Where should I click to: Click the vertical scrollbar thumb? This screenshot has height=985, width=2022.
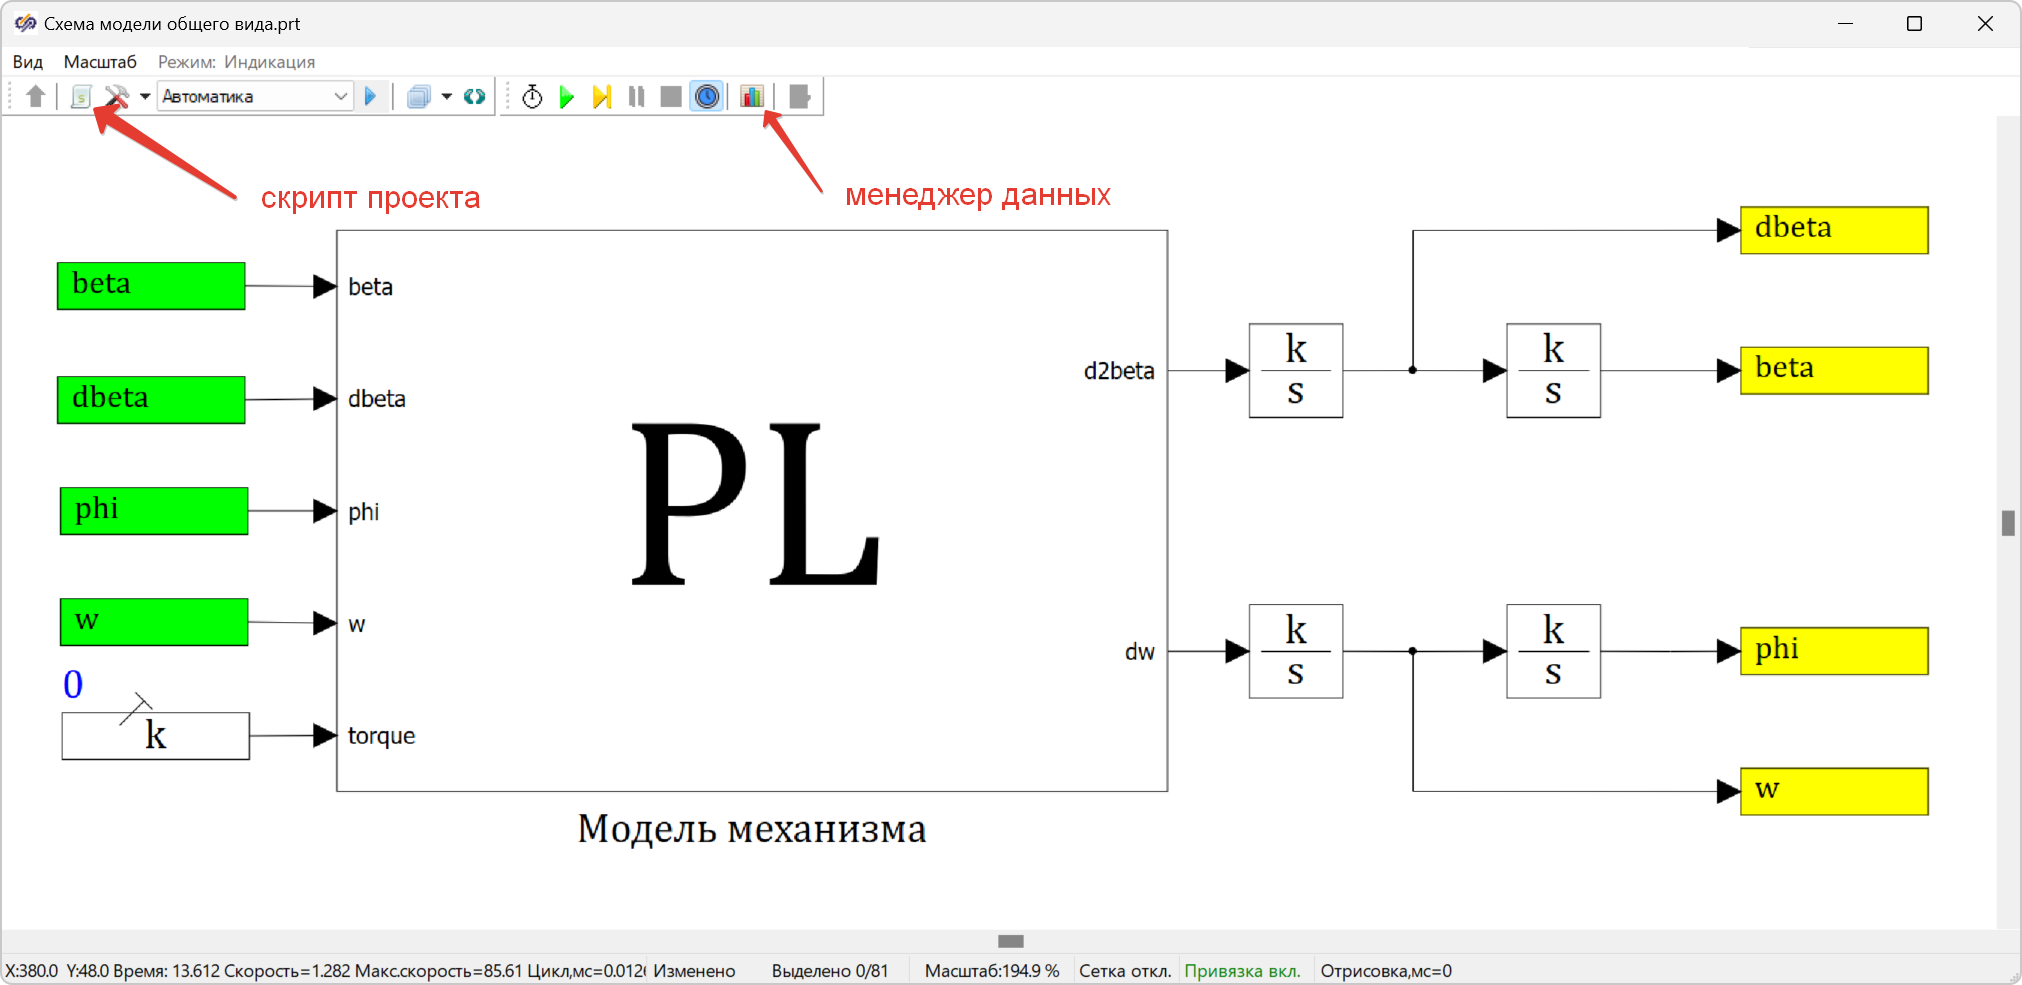click(x=2008, y=523)
